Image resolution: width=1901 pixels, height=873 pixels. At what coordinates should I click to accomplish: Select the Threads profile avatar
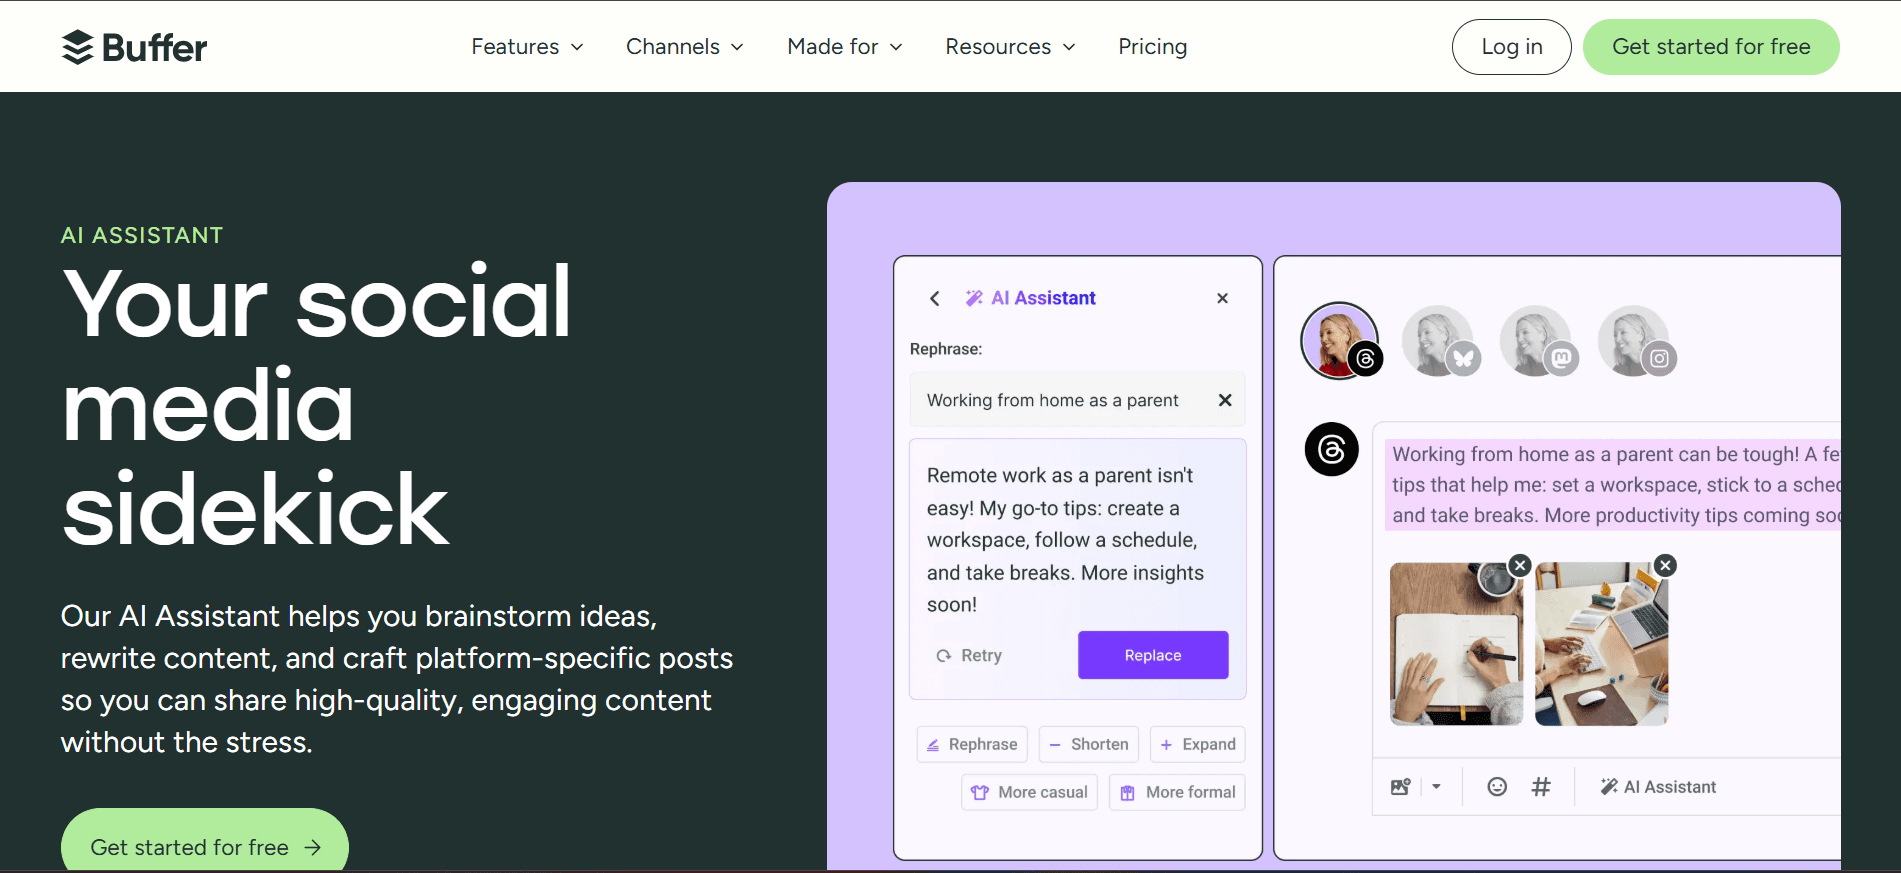[1340, 341]
